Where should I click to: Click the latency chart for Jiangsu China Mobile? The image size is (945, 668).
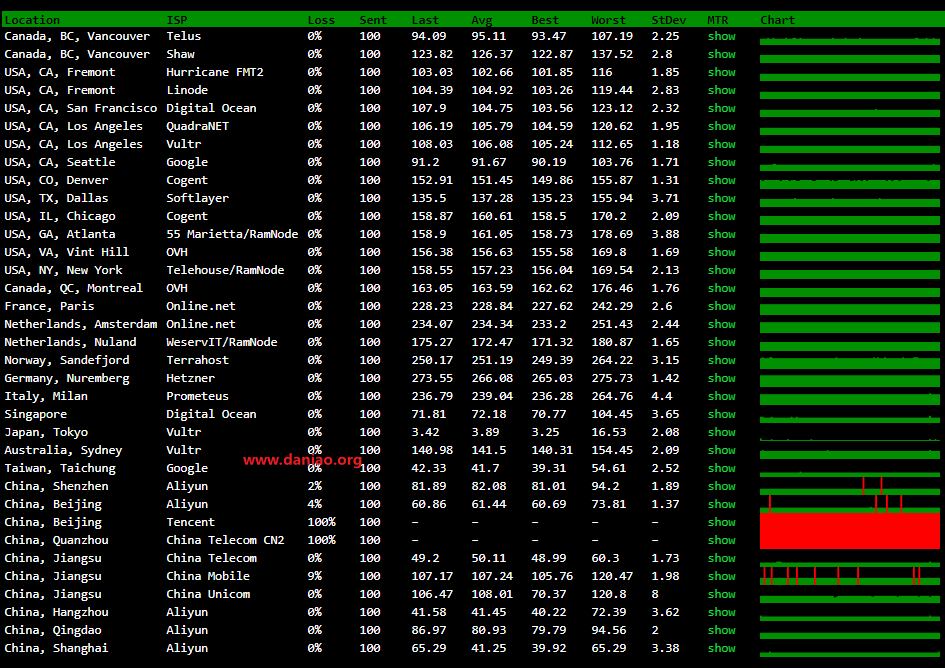coord(849,576)
